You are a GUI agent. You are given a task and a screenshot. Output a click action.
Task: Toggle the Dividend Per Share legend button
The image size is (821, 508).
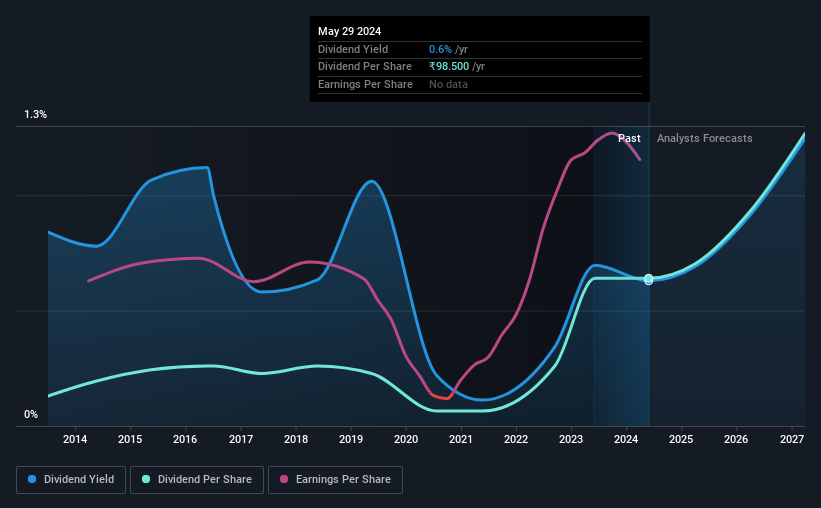click(x=197, y=480)
